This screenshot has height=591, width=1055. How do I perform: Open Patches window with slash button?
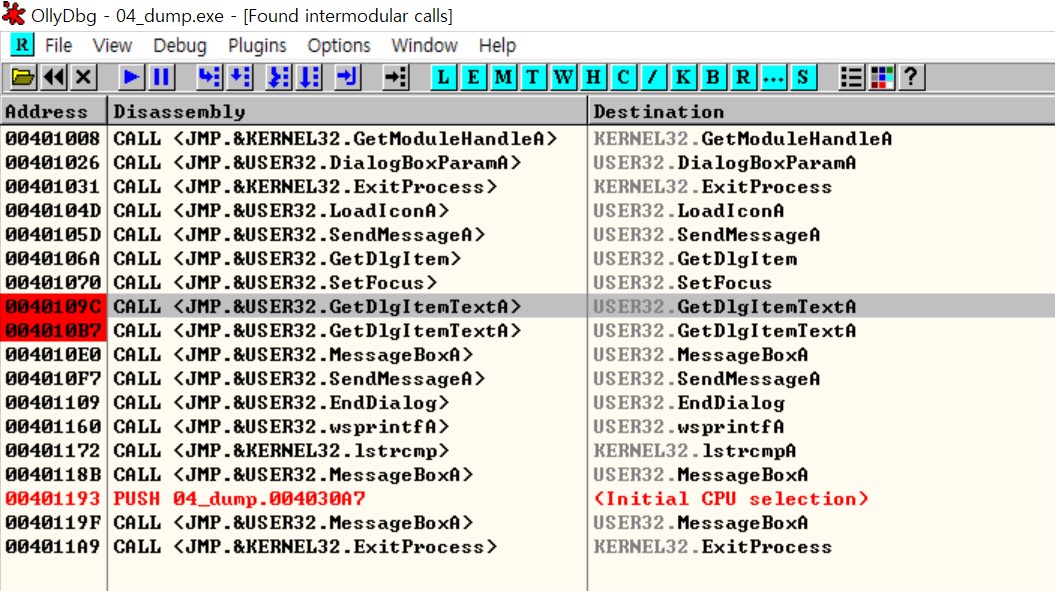(x=653, y=77)
